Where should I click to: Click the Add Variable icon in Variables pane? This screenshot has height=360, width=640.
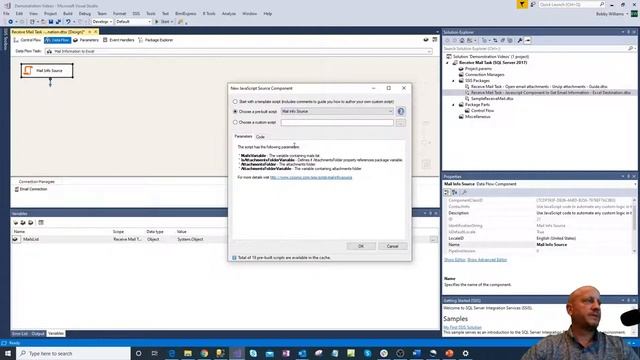pos(16,223)
